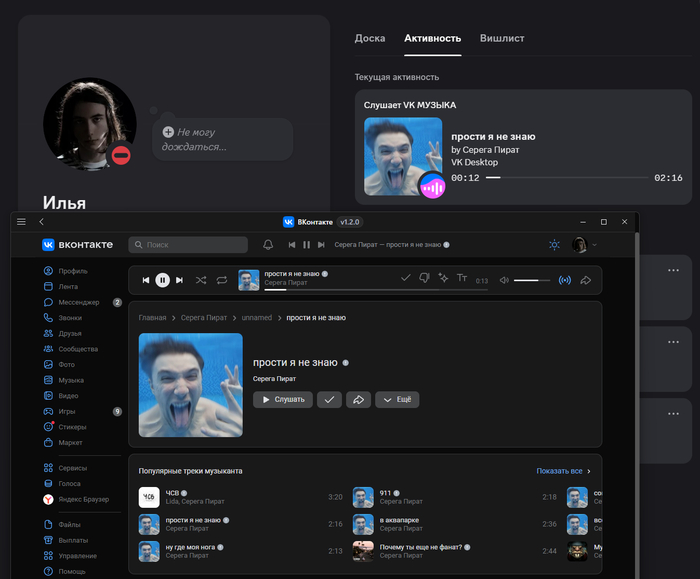This screenshot has width=700, height=579.
Task: Click next track in player bar
Action: (179, 280)
